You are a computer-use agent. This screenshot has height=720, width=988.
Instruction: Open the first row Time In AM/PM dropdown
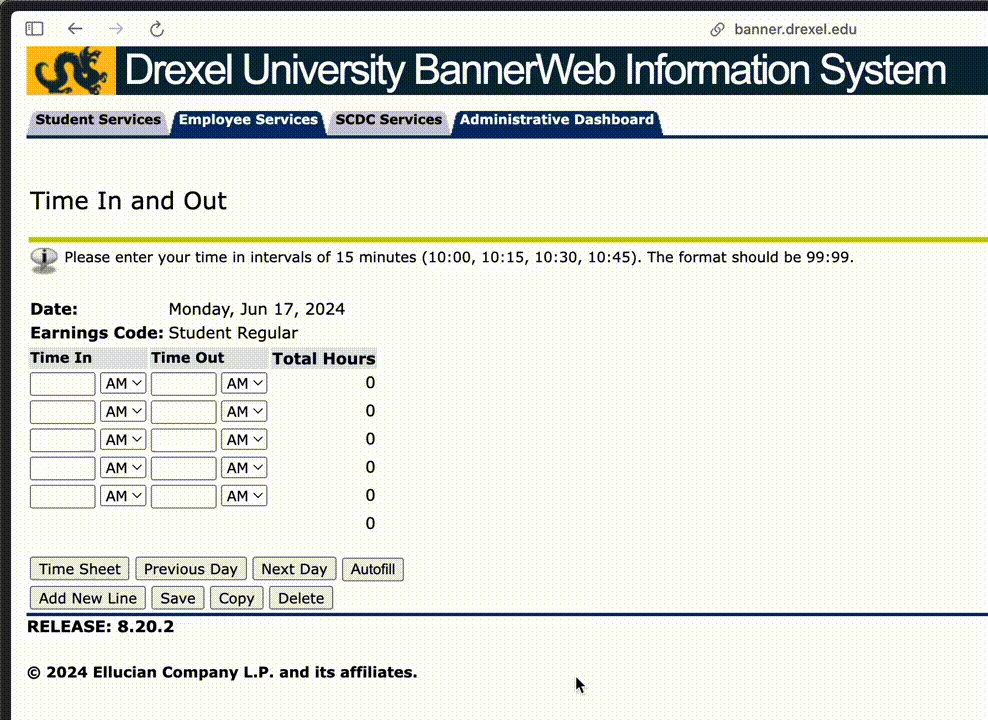tap(123, 384)
